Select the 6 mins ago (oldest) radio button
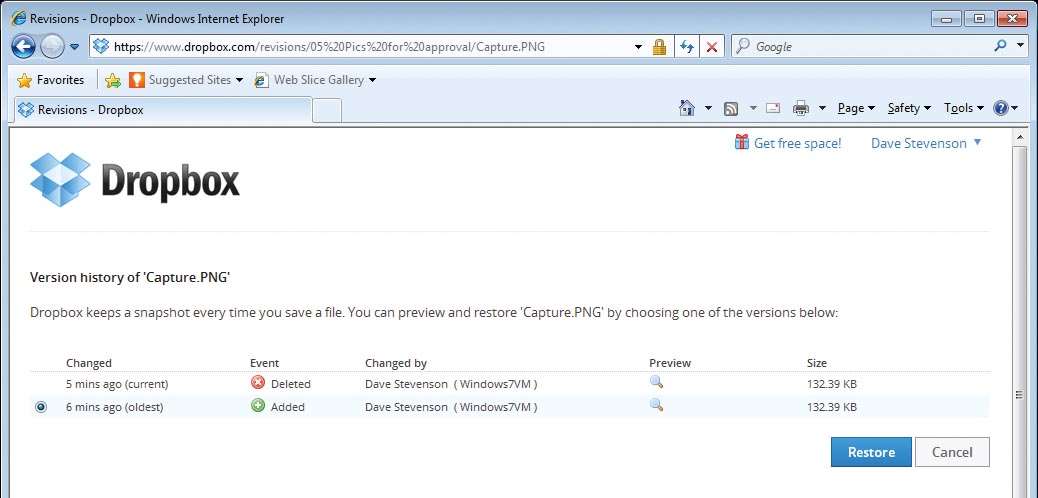The image size is (1038, 498). coord(41,407)
